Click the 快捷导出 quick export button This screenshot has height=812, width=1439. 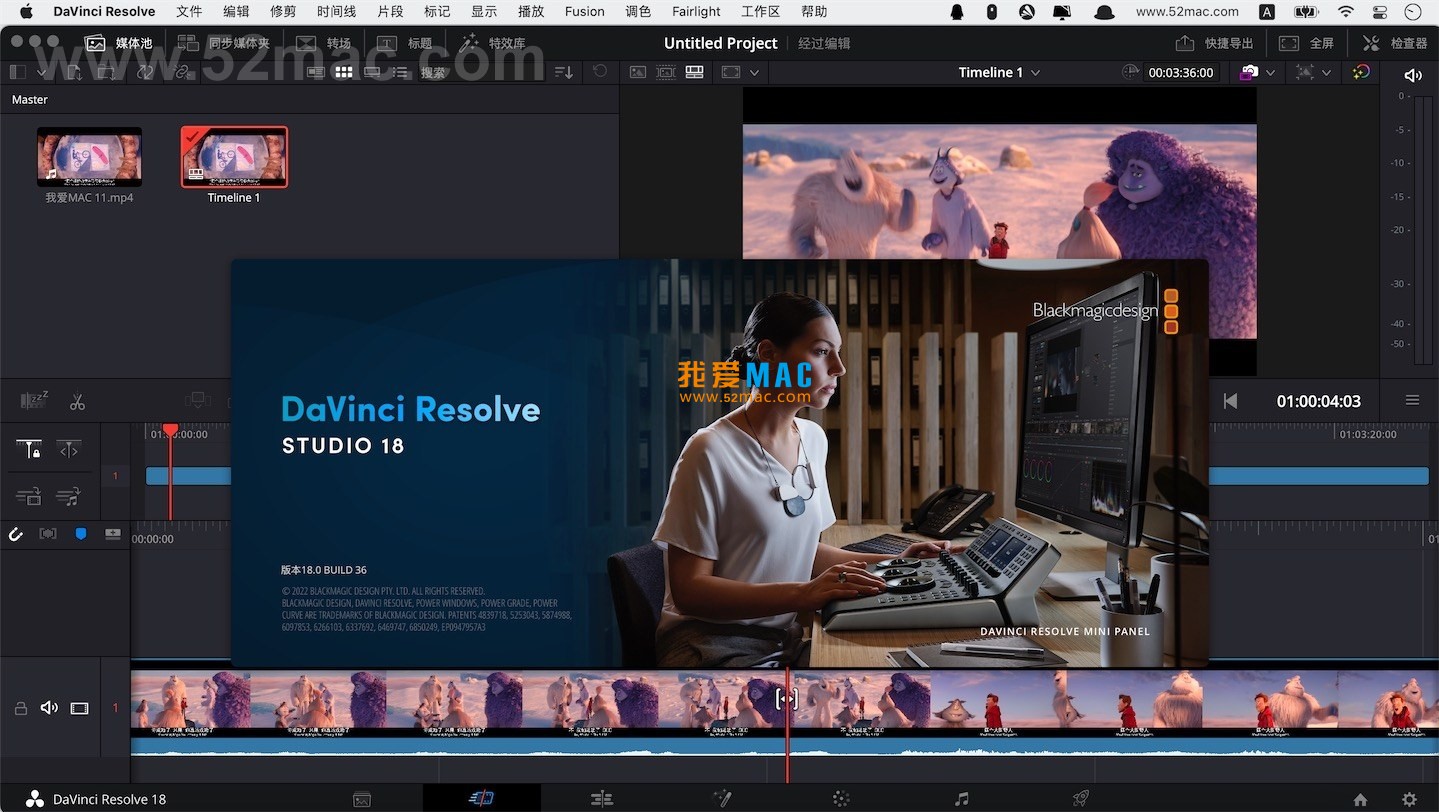(x=1214, y=43)
